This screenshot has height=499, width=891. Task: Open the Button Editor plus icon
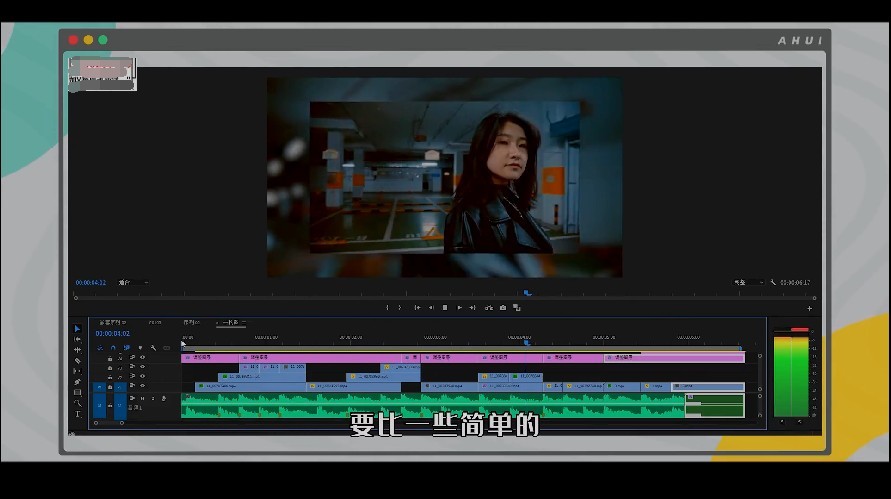(x=809, y=309)
